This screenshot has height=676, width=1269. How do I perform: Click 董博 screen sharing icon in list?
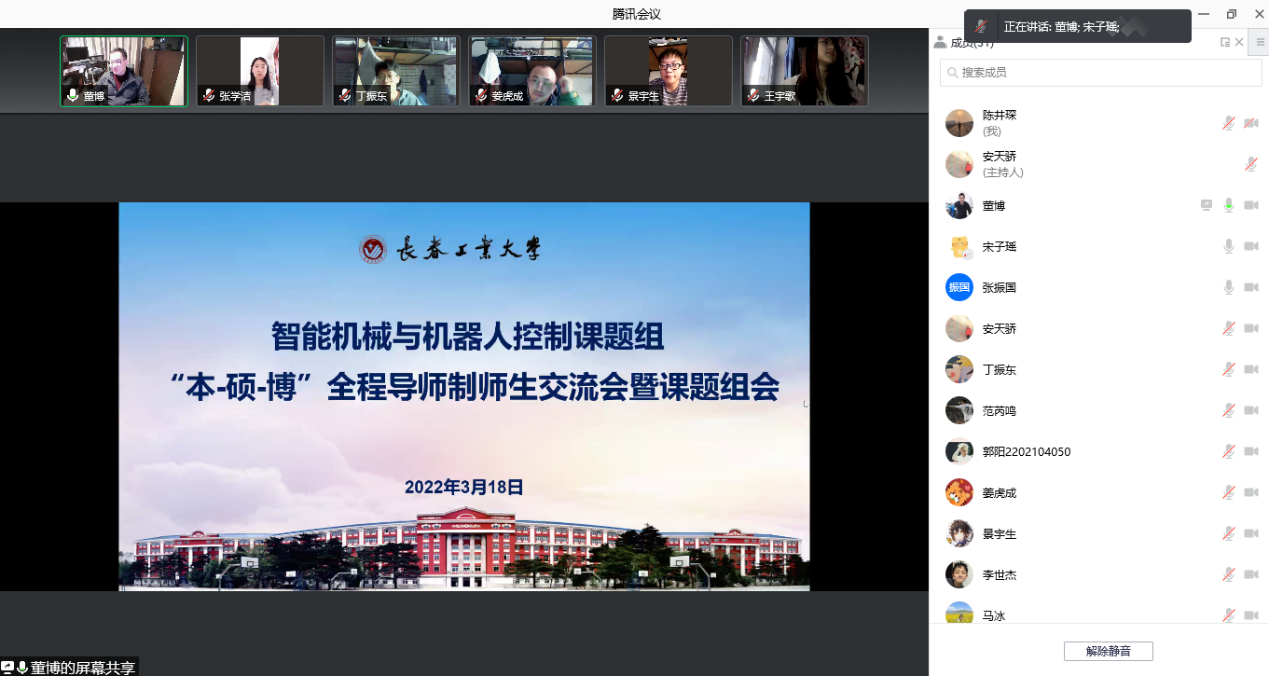(1206, 205)
